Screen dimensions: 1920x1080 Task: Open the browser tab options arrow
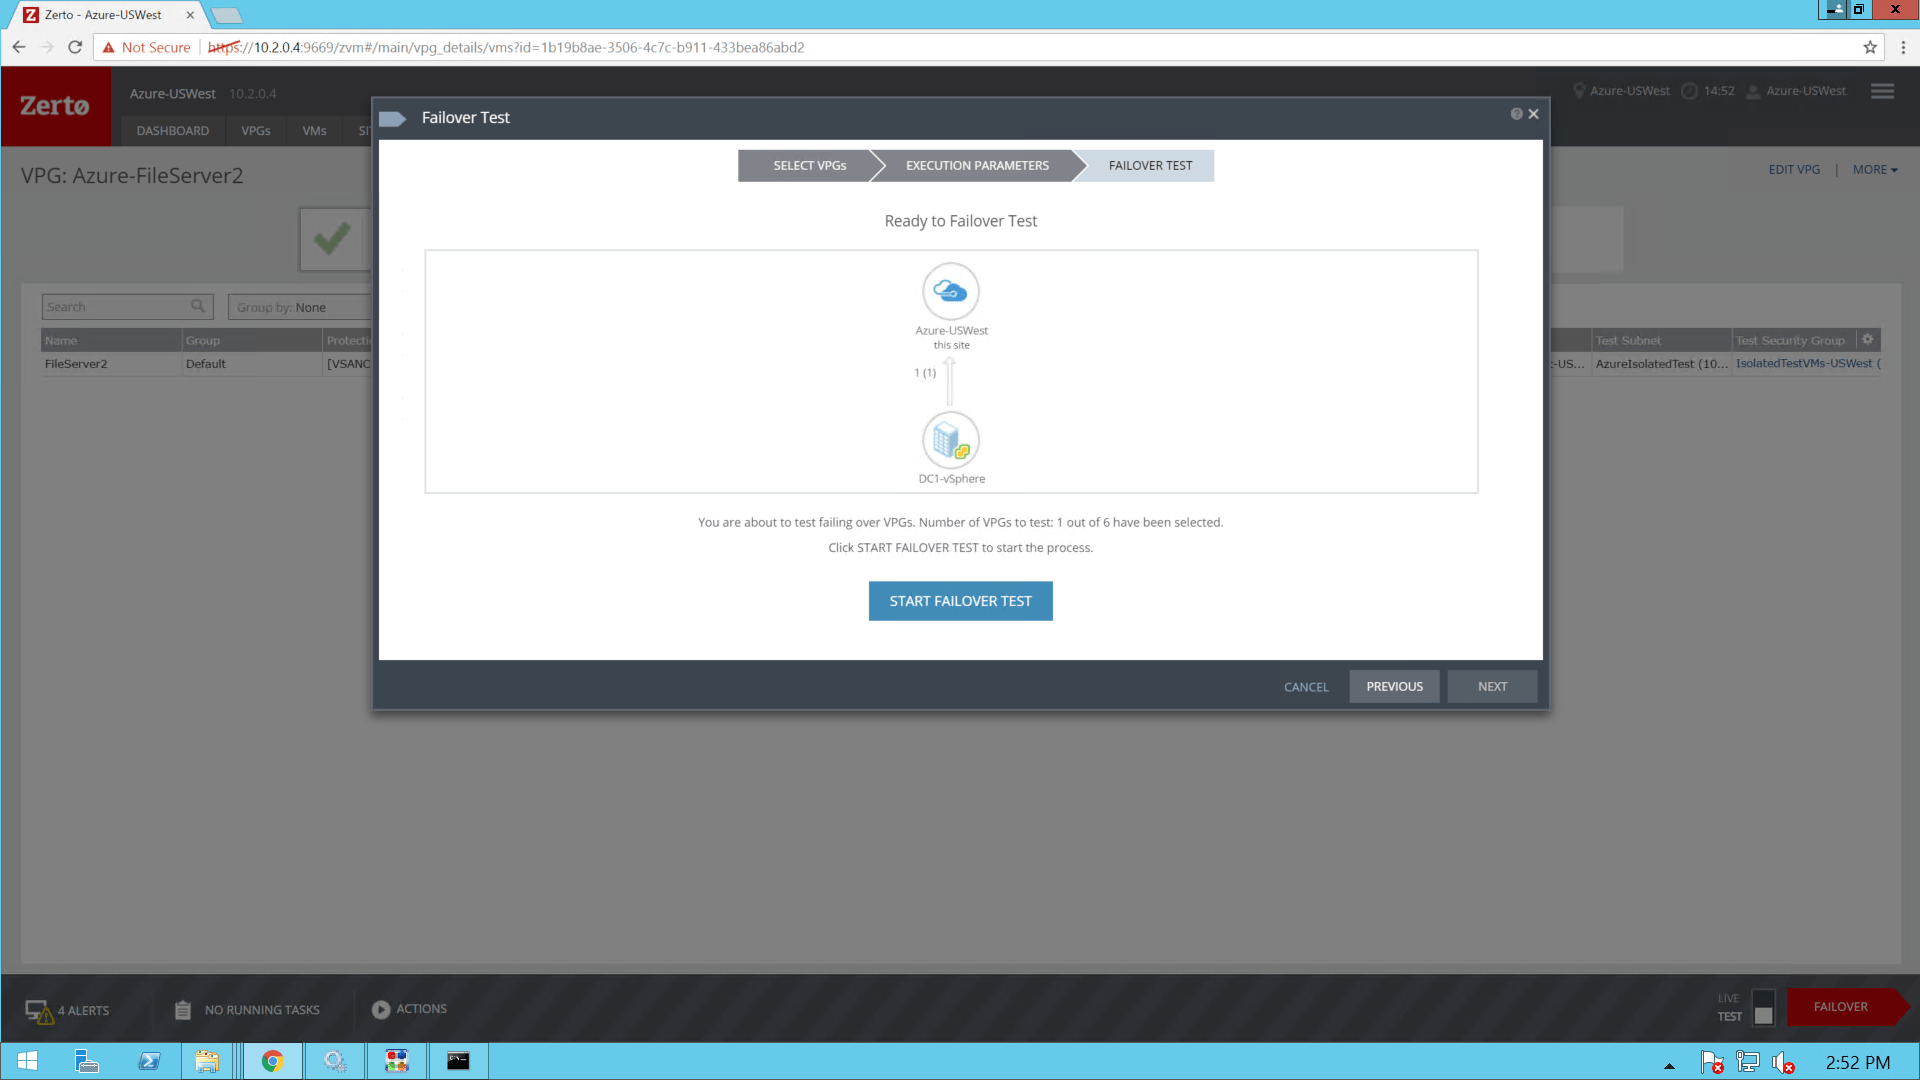click(x=226, y=15)
